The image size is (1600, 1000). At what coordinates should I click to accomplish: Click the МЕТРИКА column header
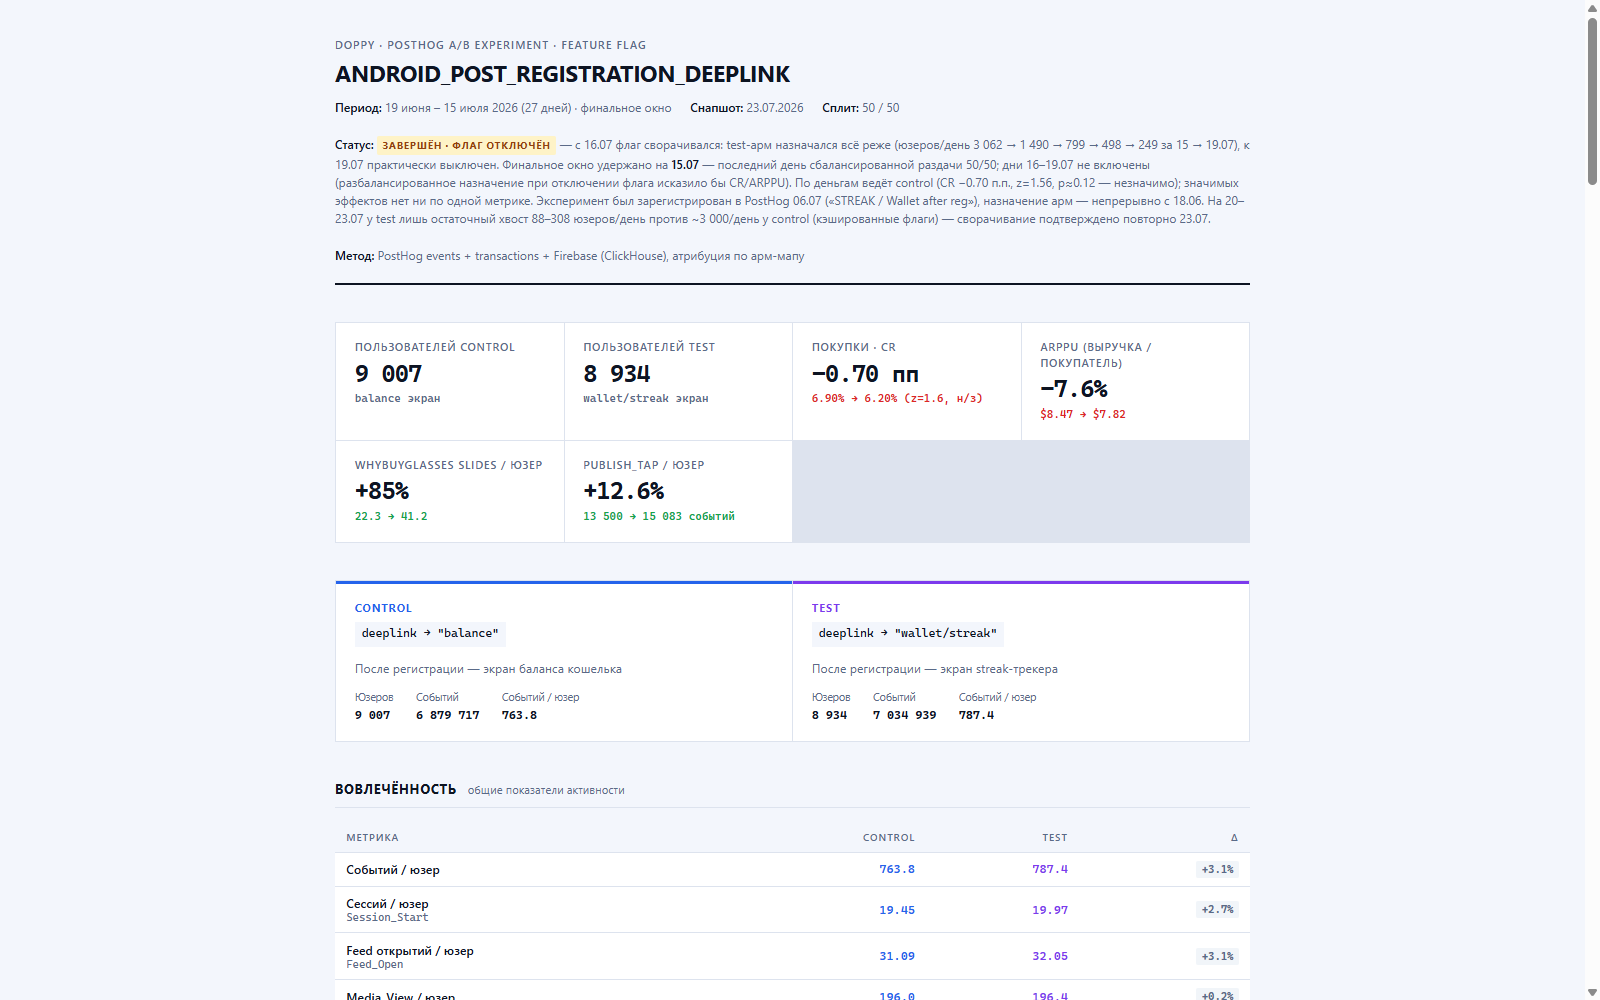[372, 838]
